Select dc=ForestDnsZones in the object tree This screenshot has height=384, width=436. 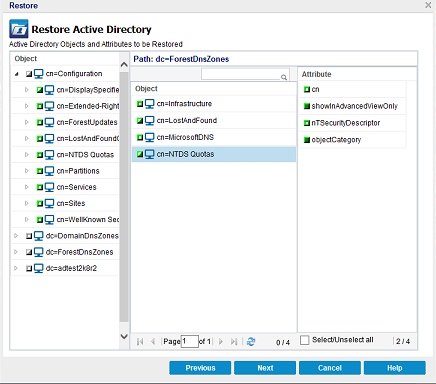(x=79, y=252)
